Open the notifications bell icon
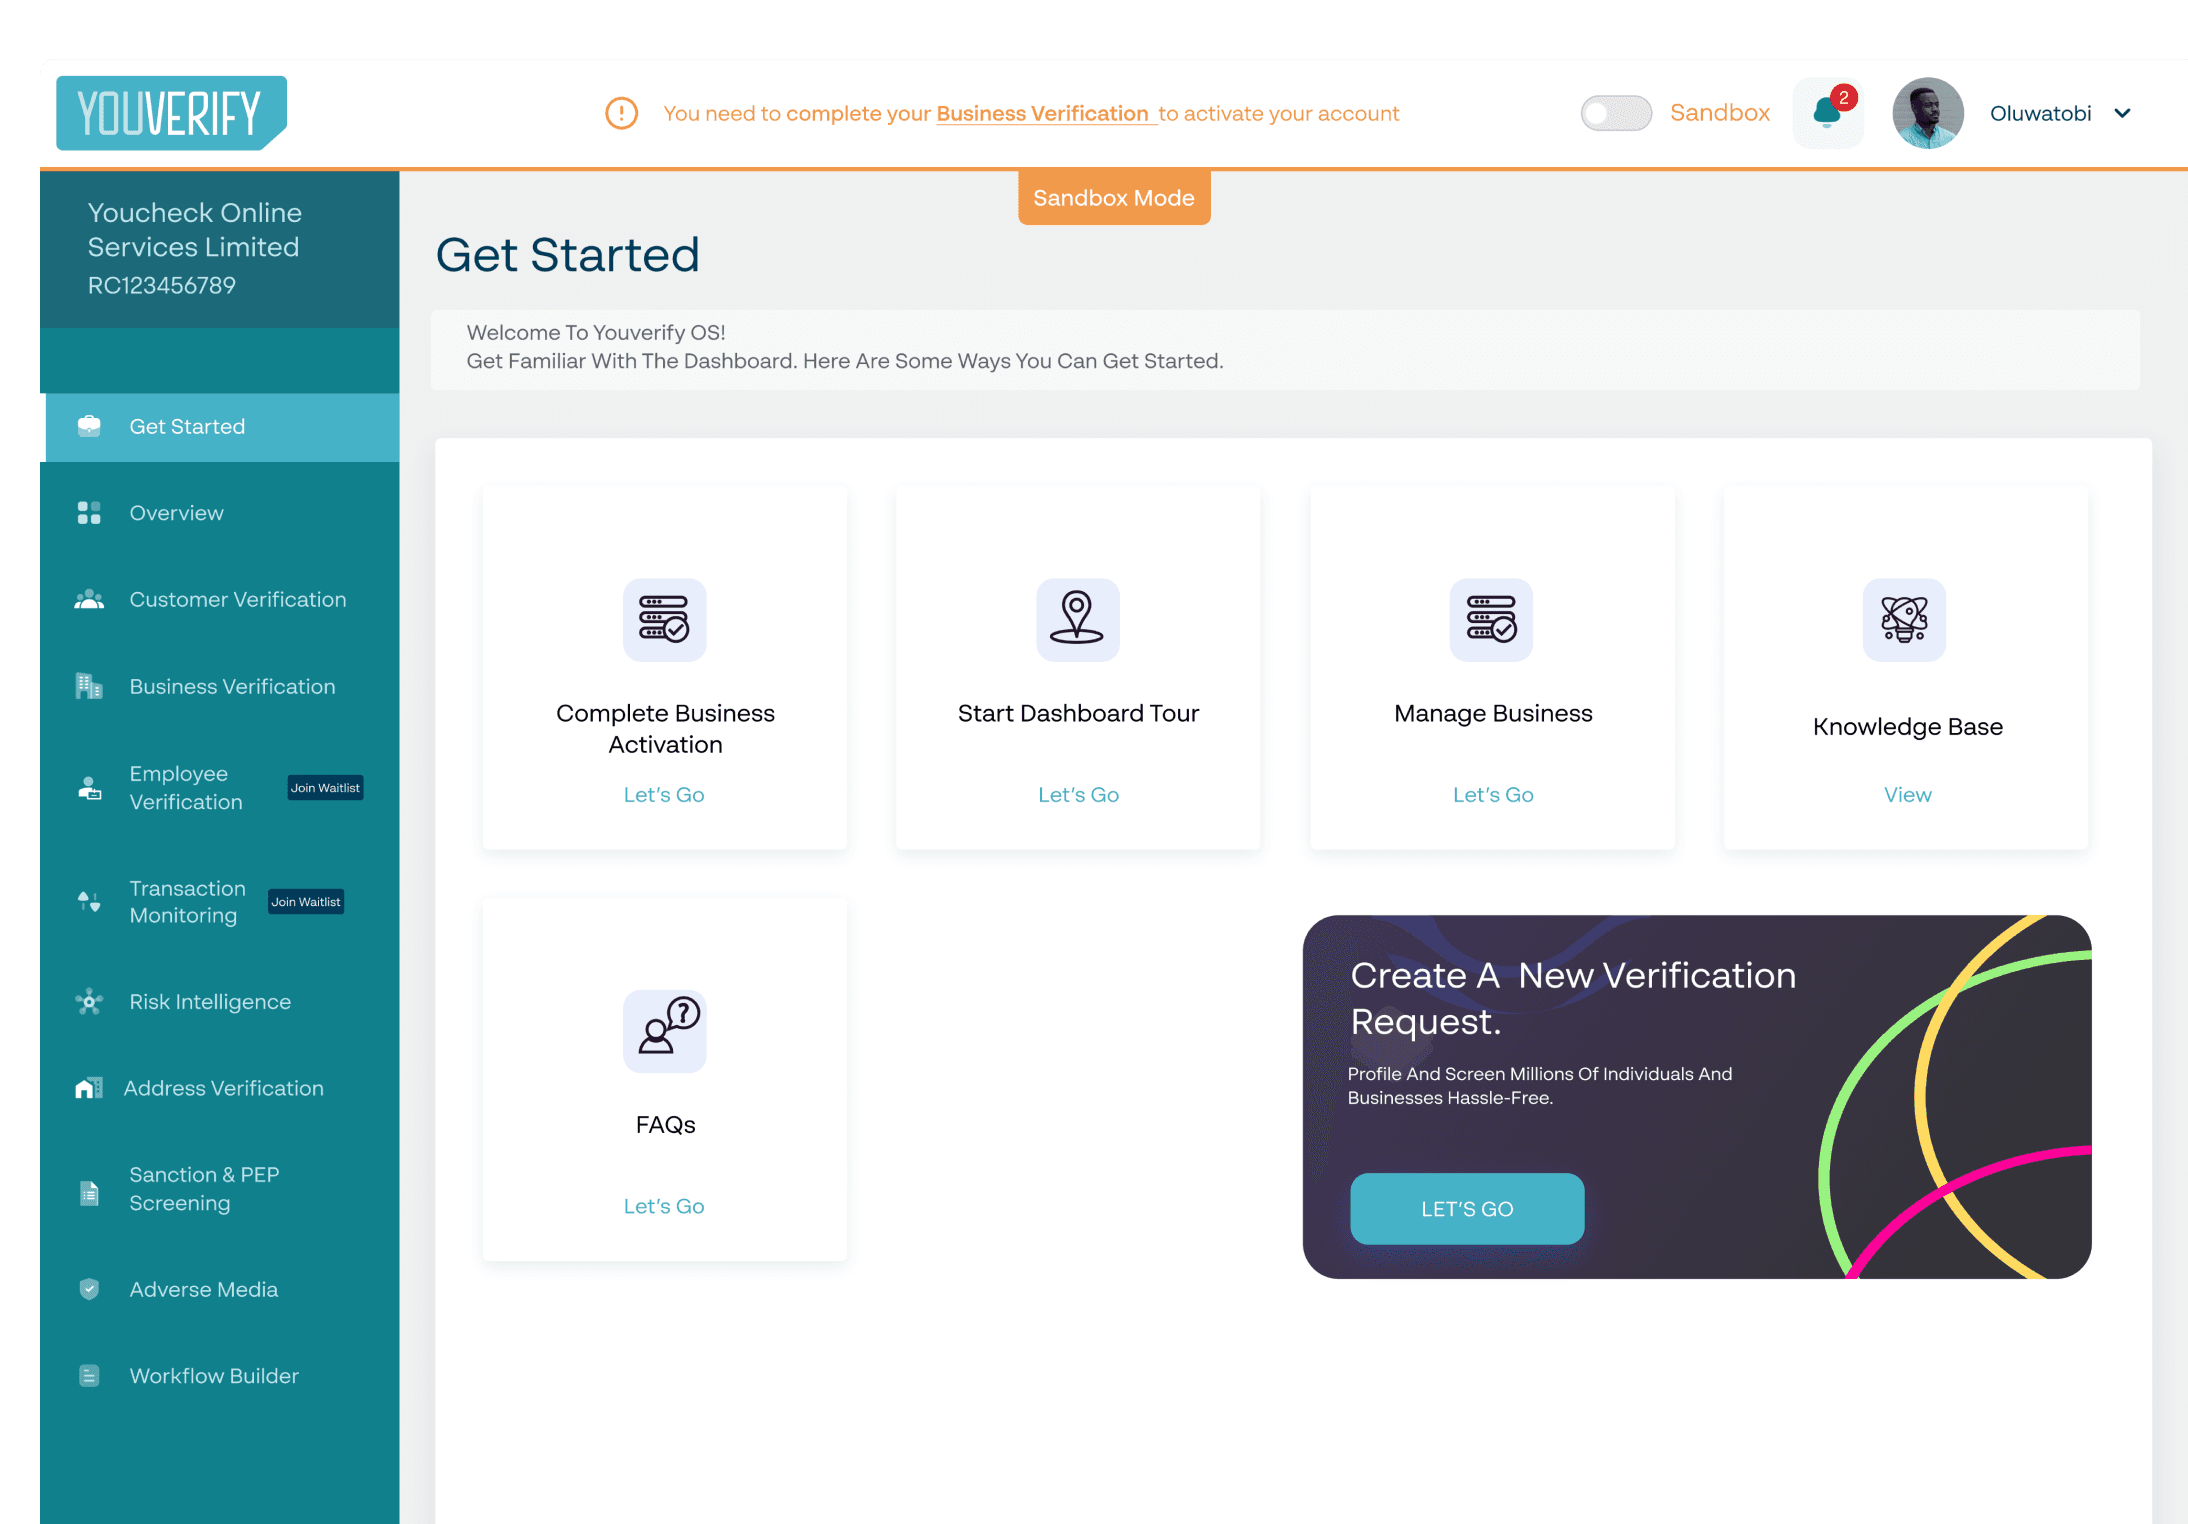Screen dimensions: 2188x1524 pos(1828,113)
